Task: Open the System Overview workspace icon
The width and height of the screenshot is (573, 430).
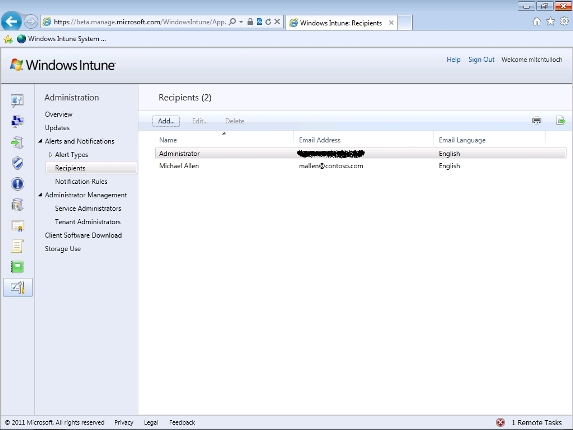Action: 17,100
